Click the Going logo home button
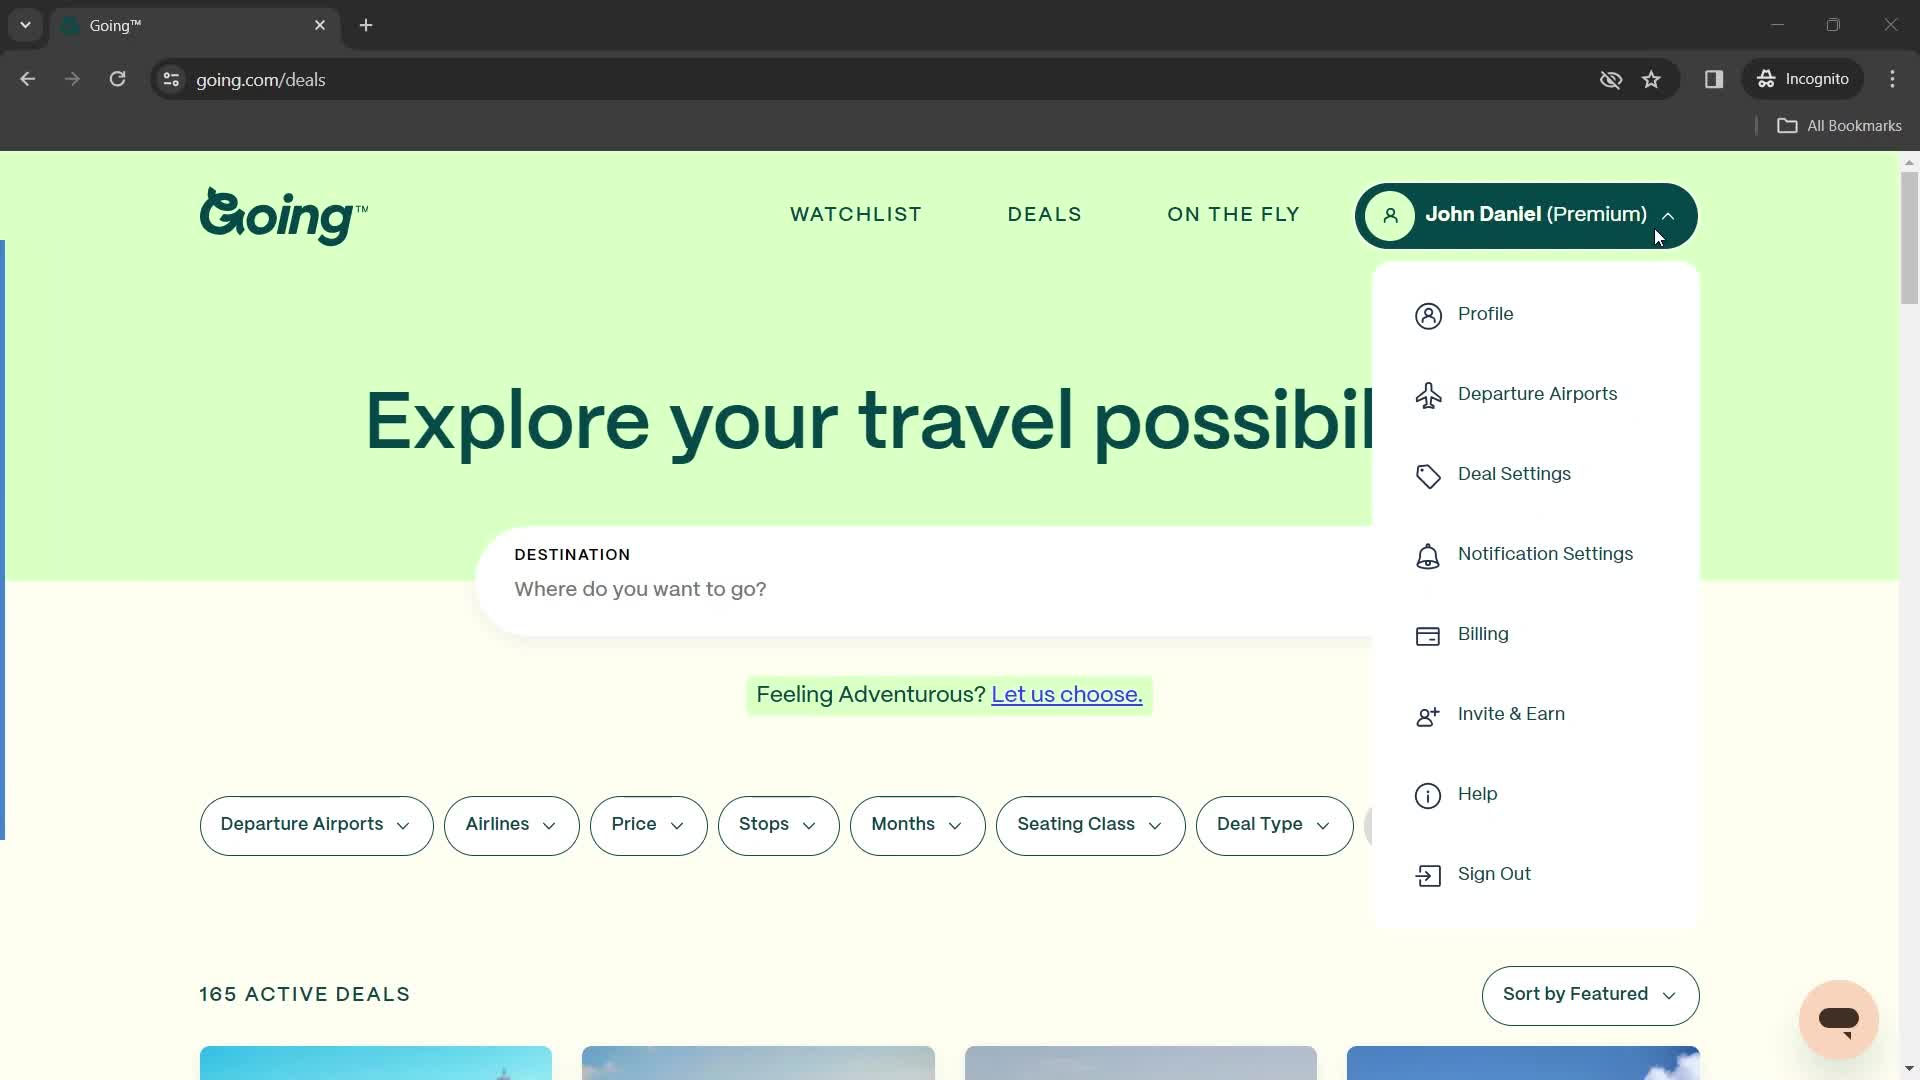 point(284,216)
